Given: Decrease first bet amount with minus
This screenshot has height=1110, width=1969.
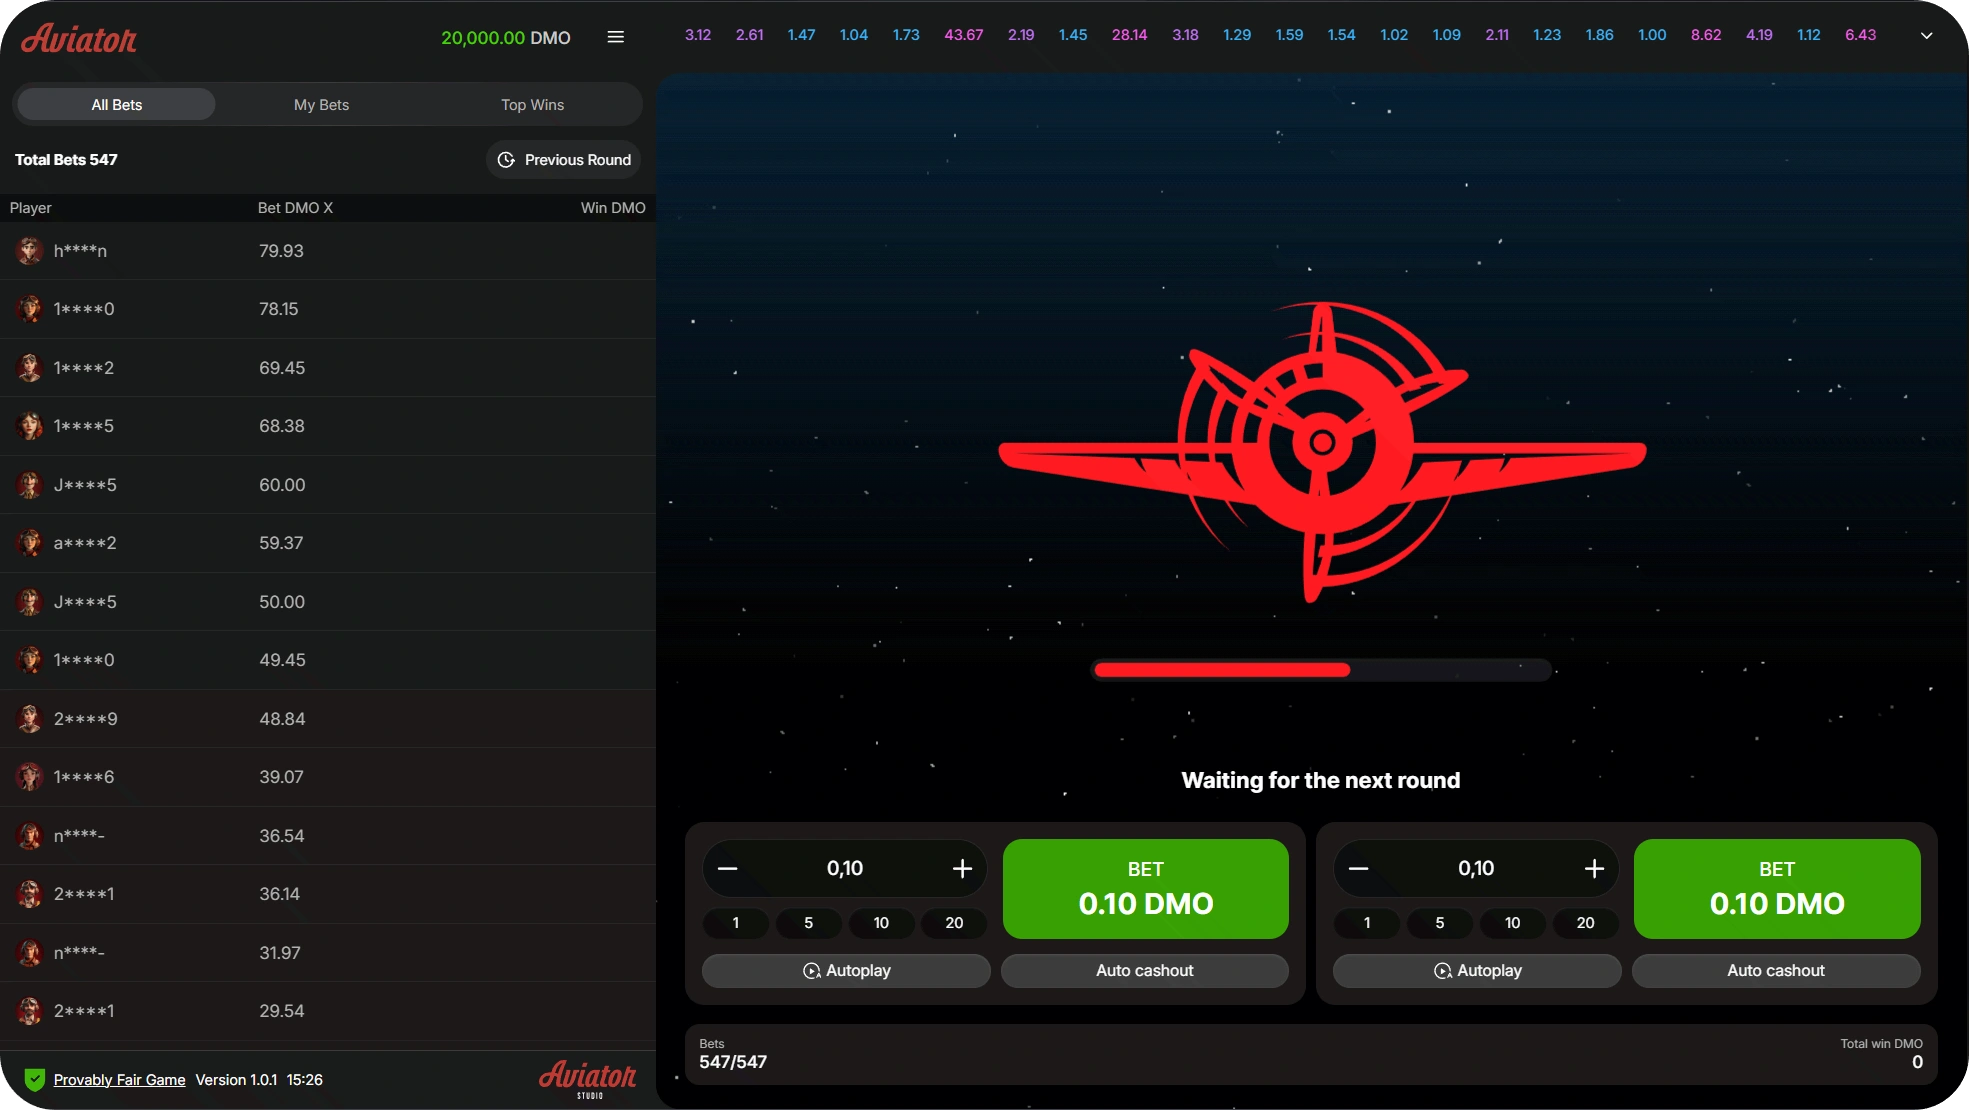Looking at the screenshot, I should coord(728,868).
